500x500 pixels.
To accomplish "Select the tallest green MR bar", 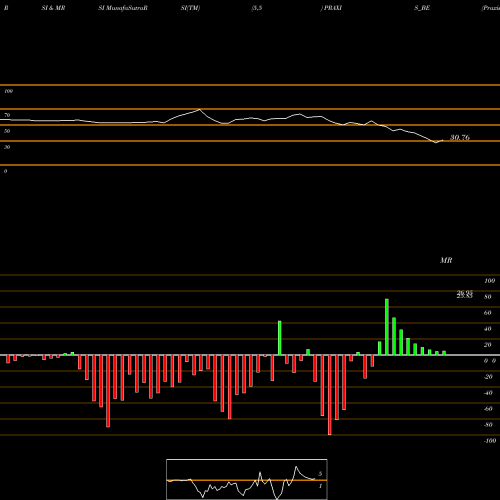I will pyautogui.click(x=387, y=327).
